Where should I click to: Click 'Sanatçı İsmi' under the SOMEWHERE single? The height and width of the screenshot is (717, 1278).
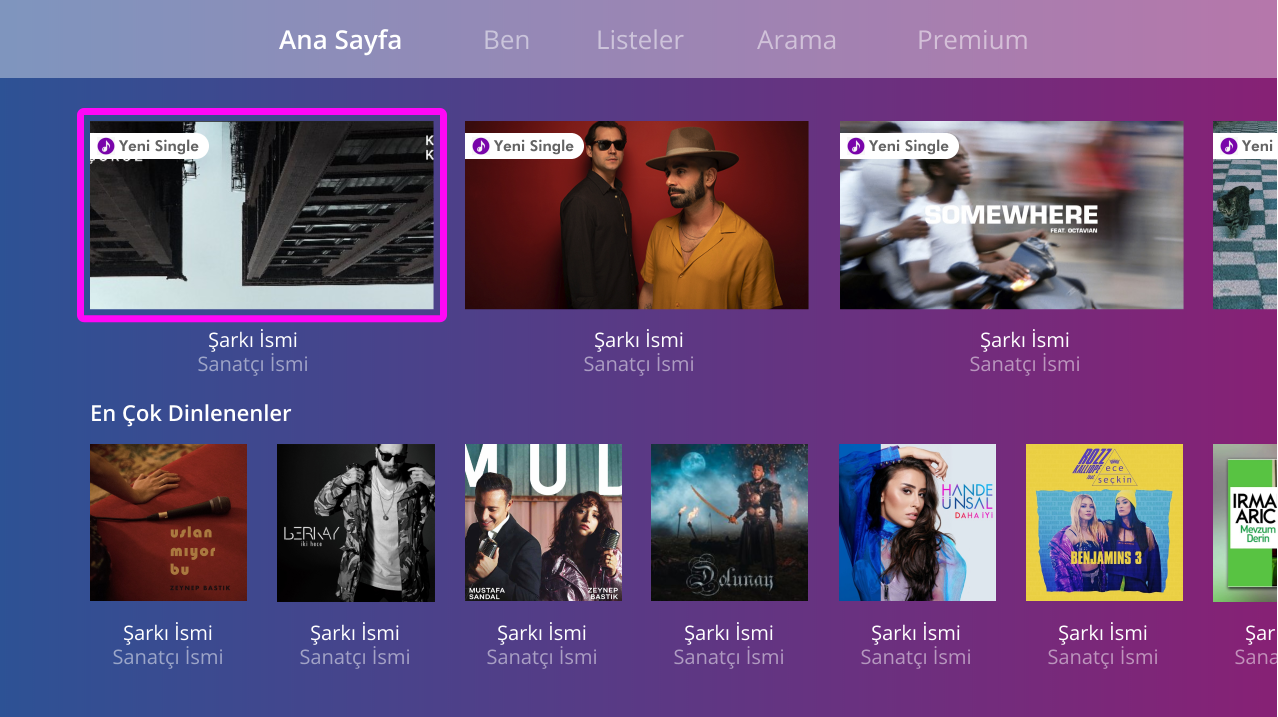click(1025, 364)
